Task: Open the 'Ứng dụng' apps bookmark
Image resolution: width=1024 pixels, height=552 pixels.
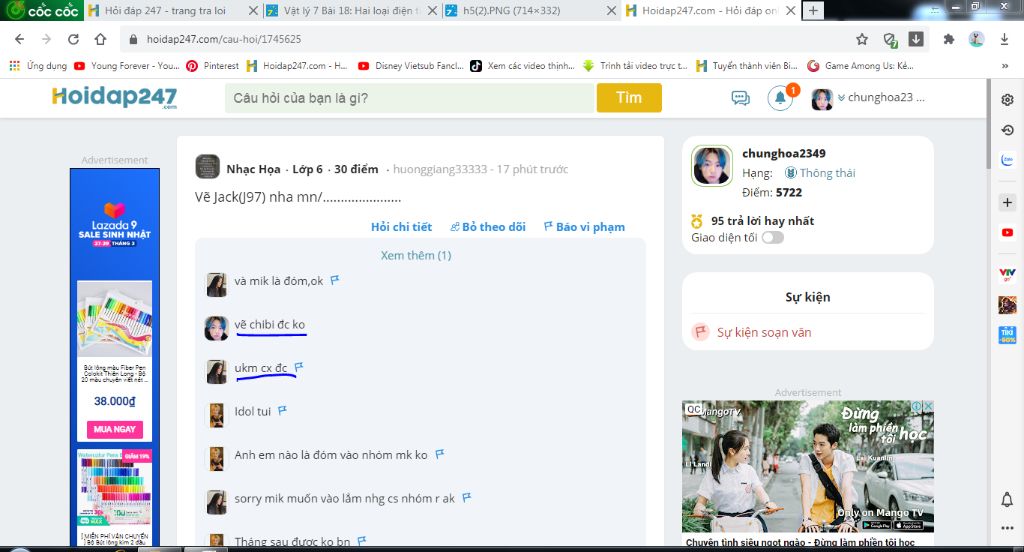Action: [x=39, y=66]
